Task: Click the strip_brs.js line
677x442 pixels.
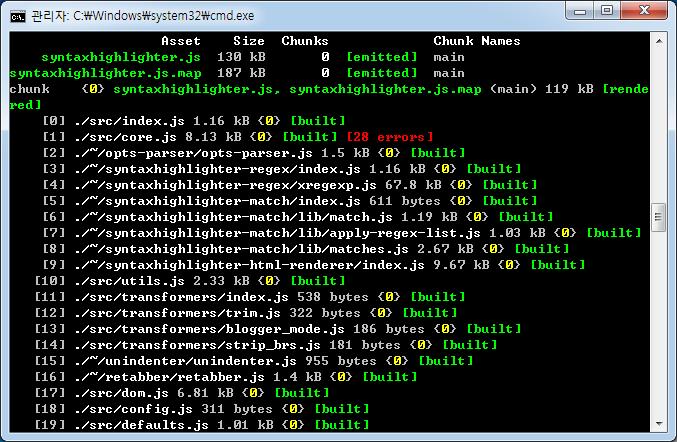Action: (x=266, y=345)
